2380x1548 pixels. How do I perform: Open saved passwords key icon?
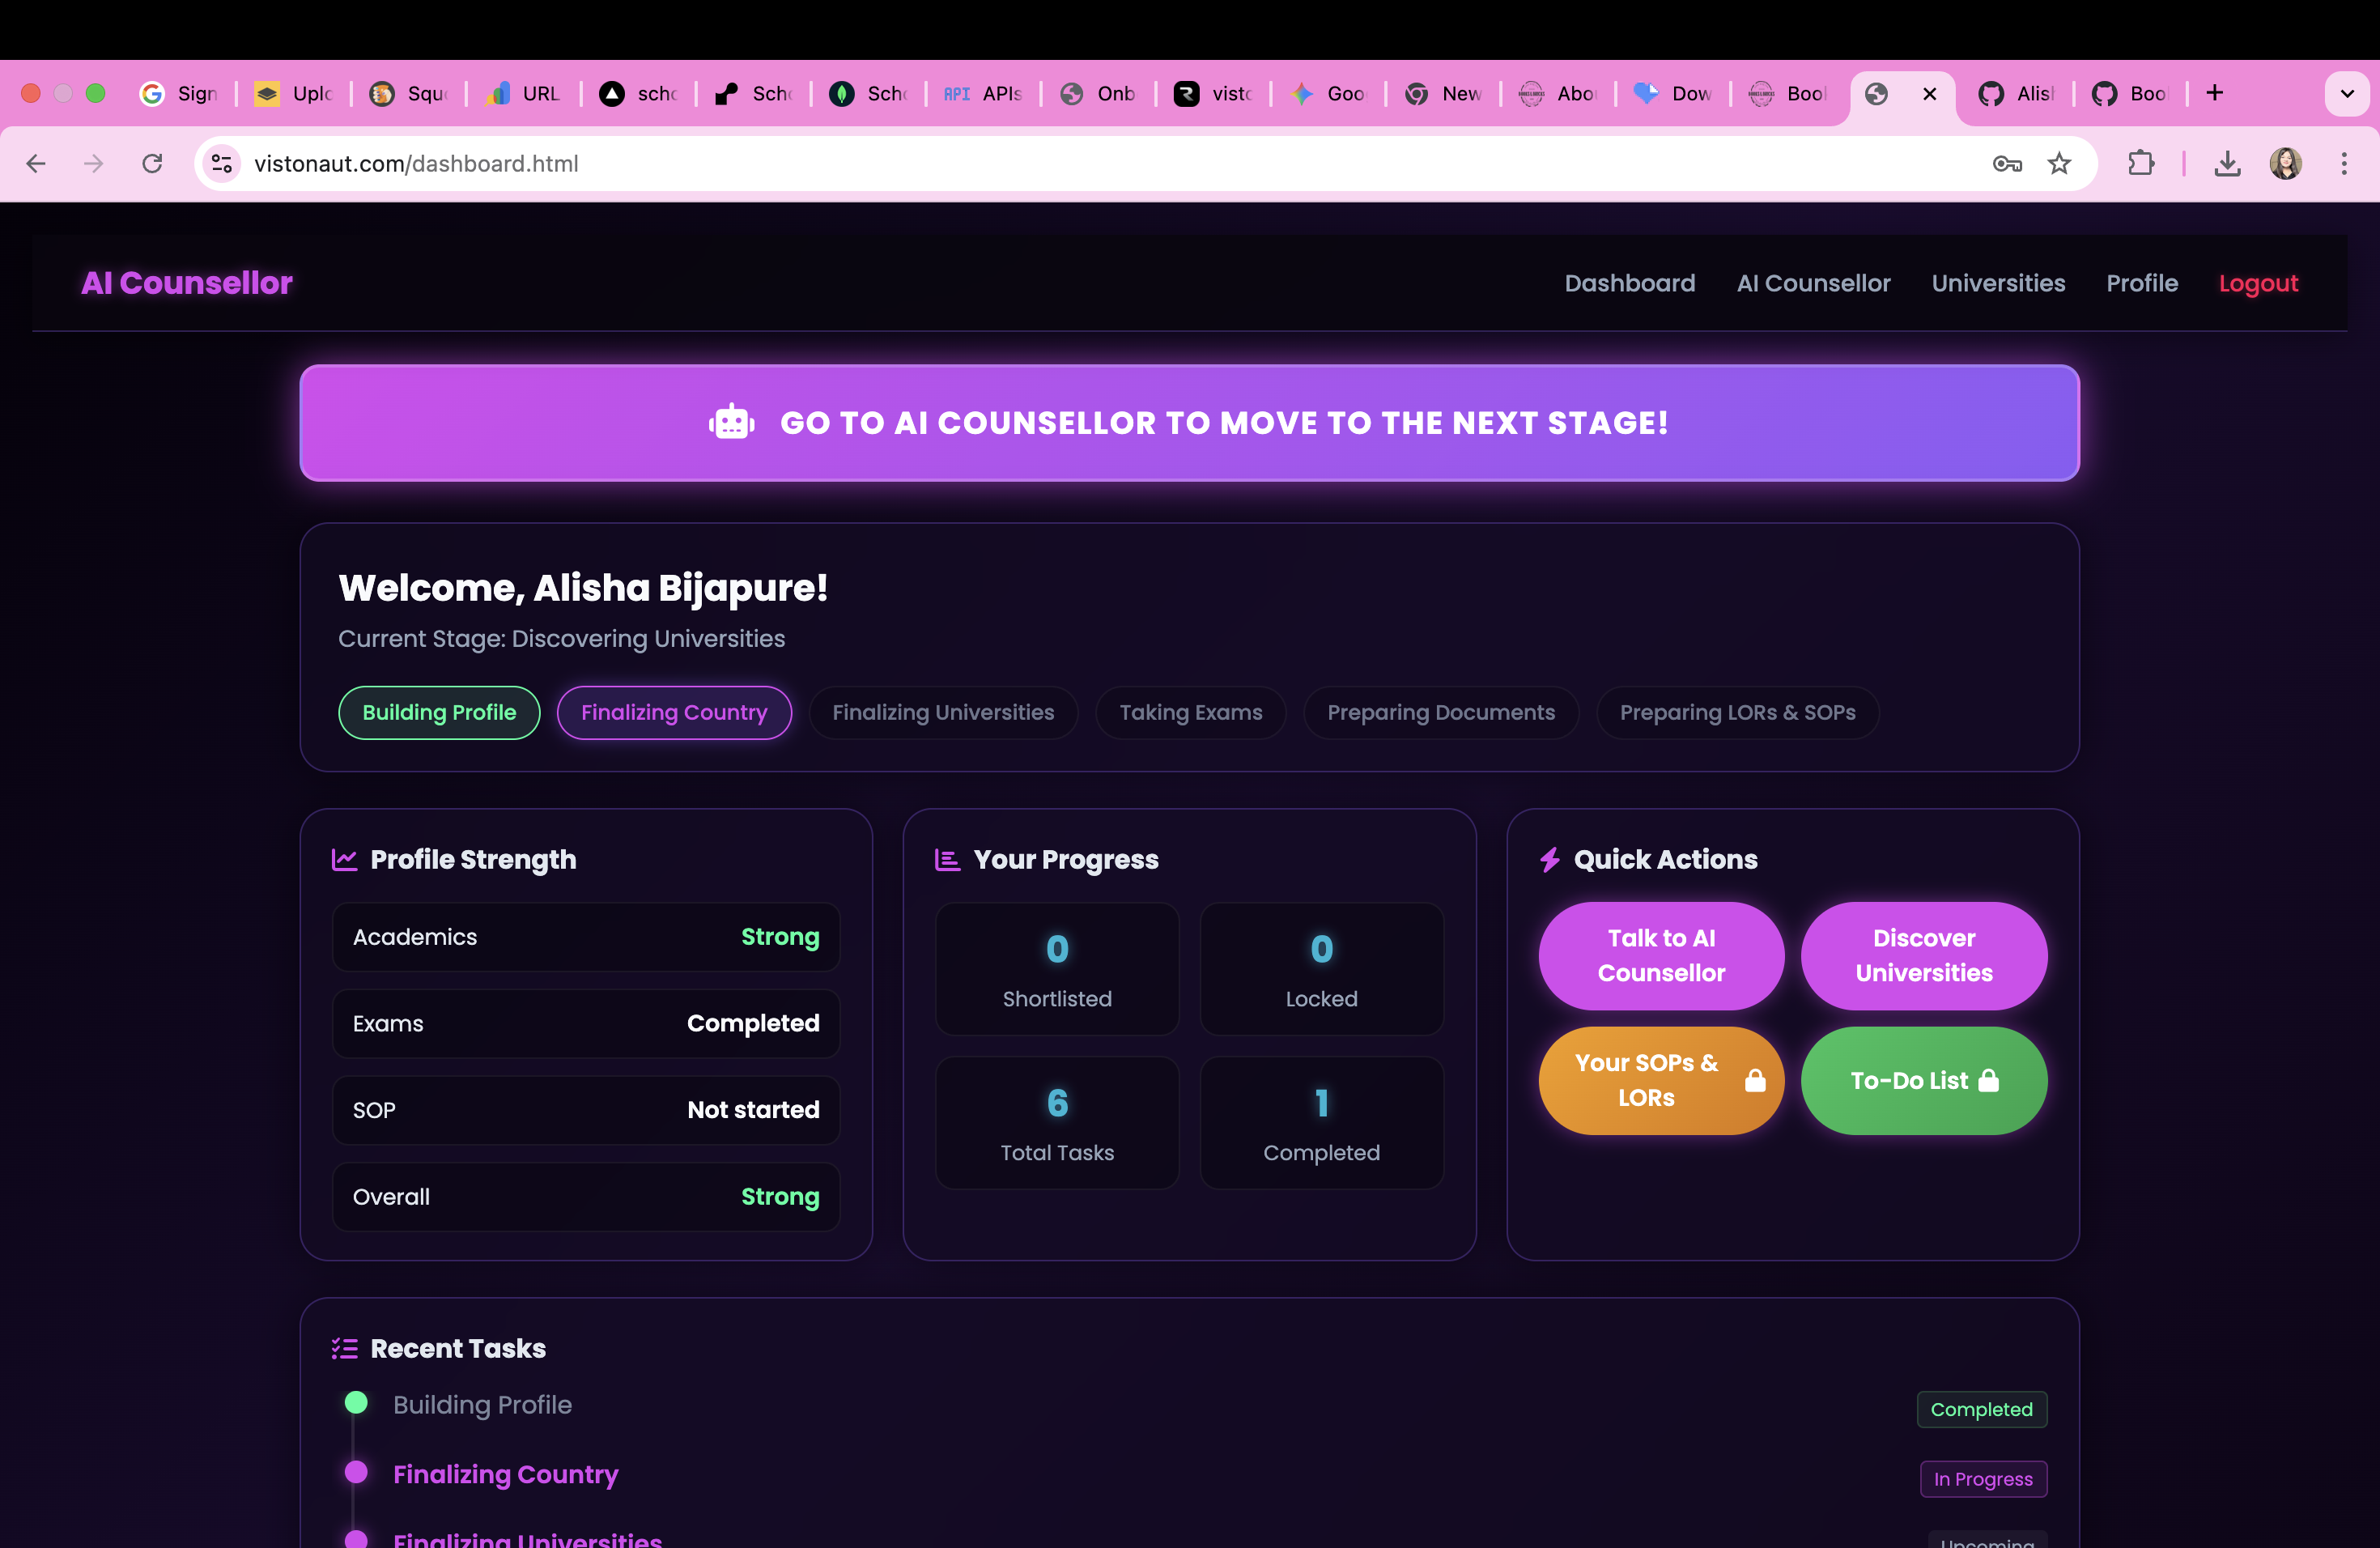point(2007,163)
